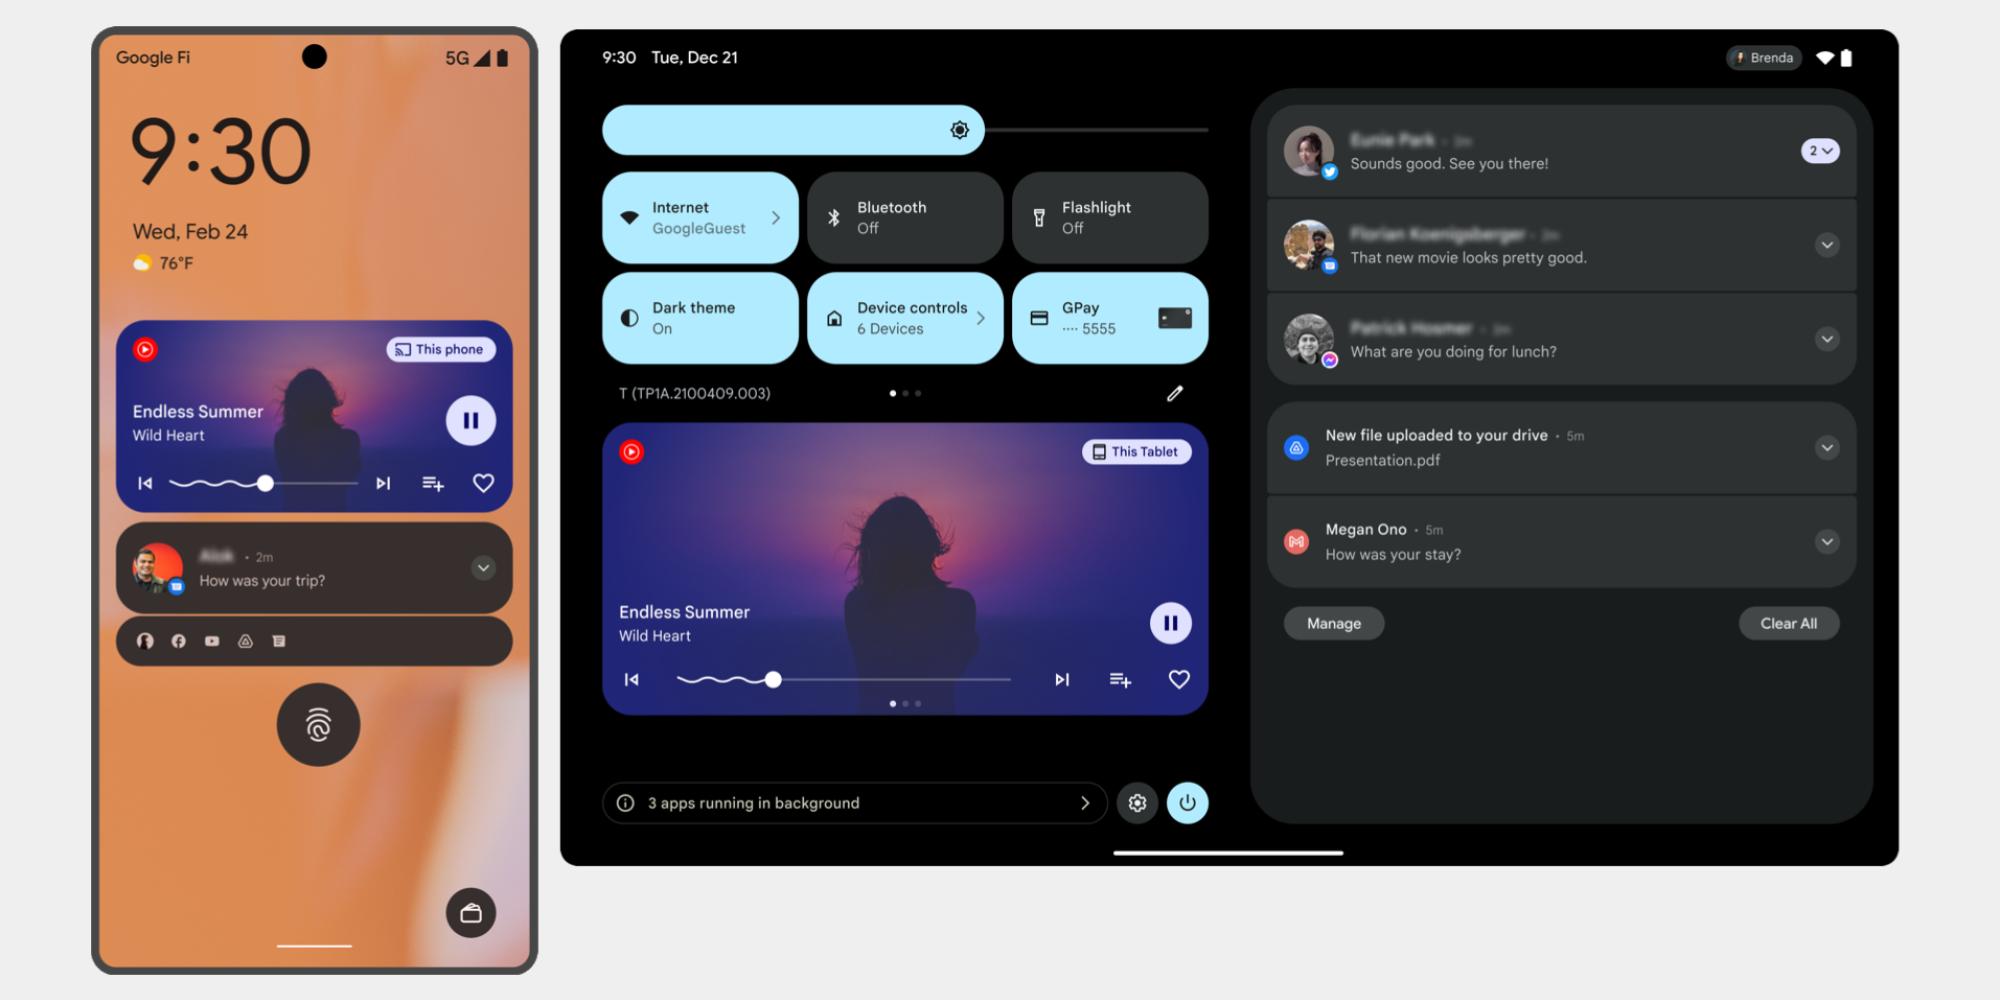The height and width of the screenshot is (1000, 2000).
Task: Skip to next track on tablet player
Action: 1062,680
